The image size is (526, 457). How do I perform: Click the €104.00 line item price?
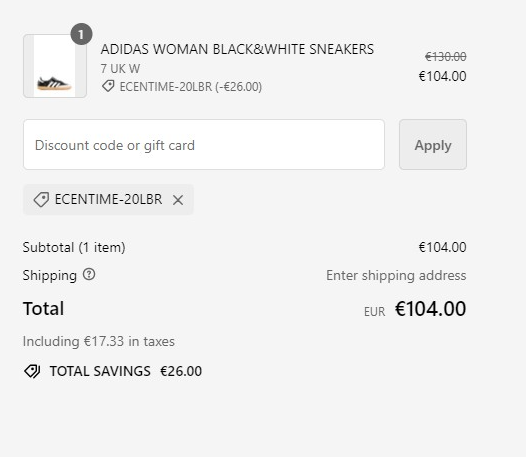[442, 77]
